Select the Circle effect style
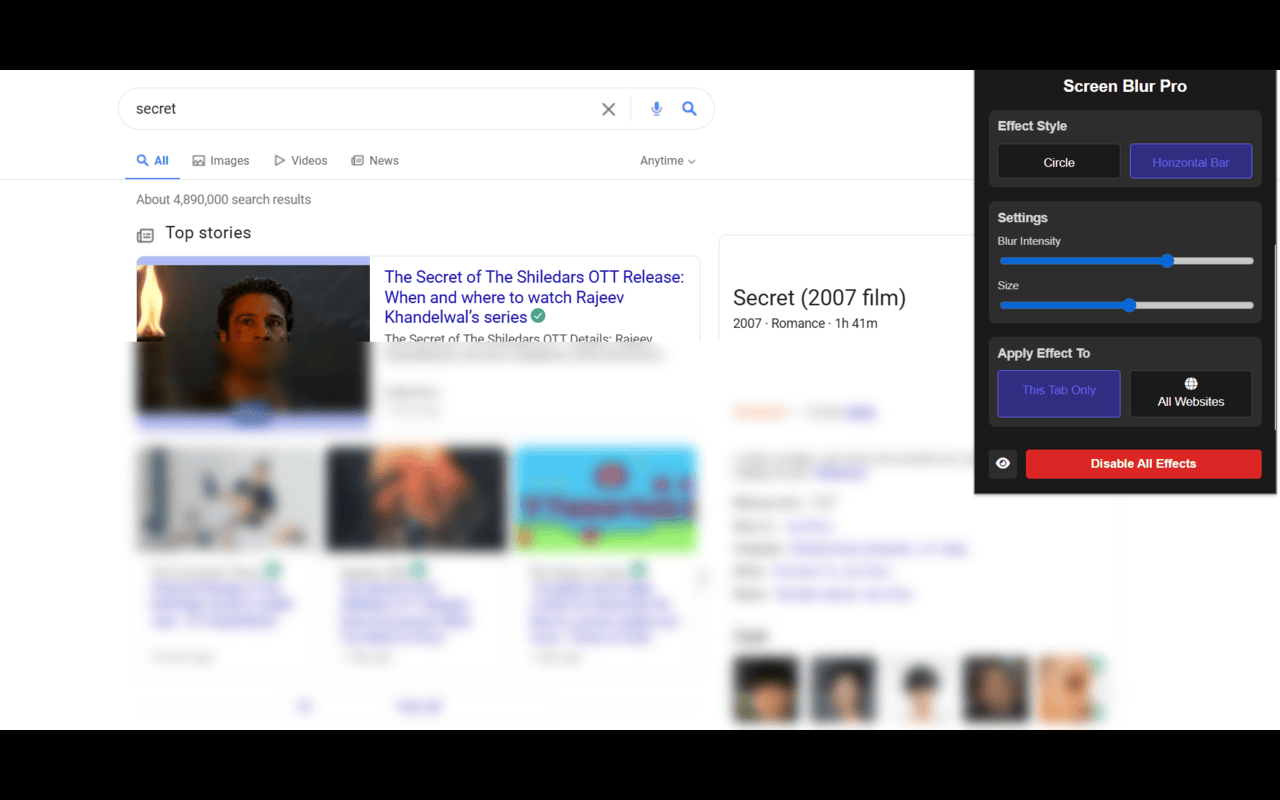 [x=1059, y=162]
